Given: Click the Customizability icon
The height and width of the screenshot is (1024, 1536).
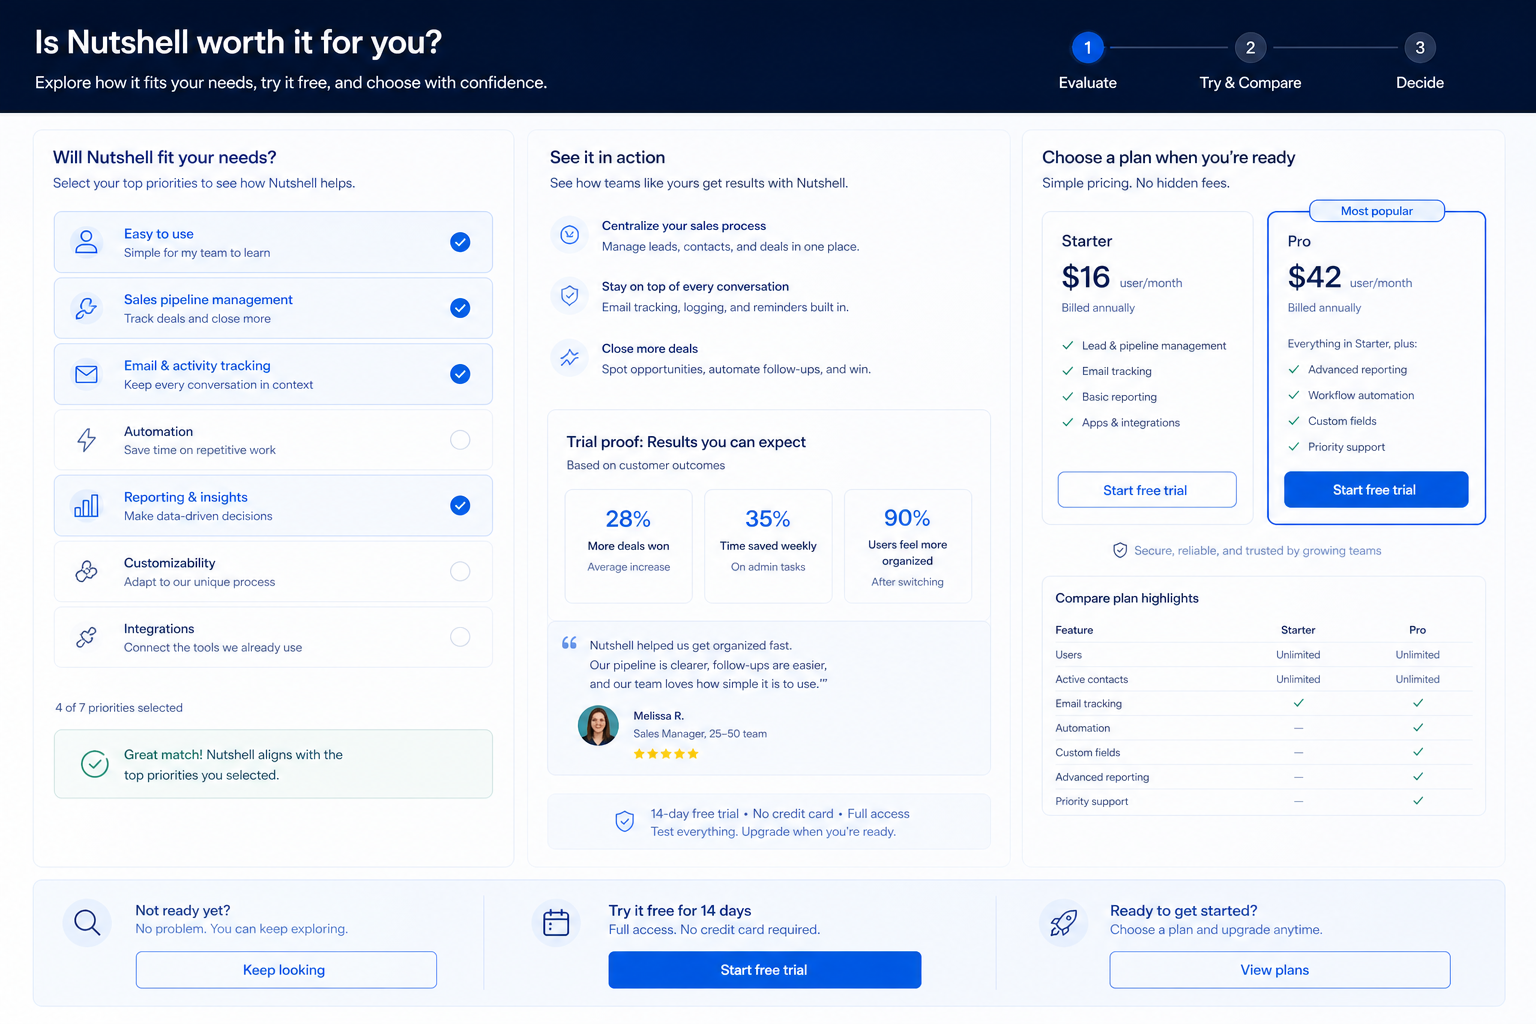Looking at the screenshot, I should 87,571.
